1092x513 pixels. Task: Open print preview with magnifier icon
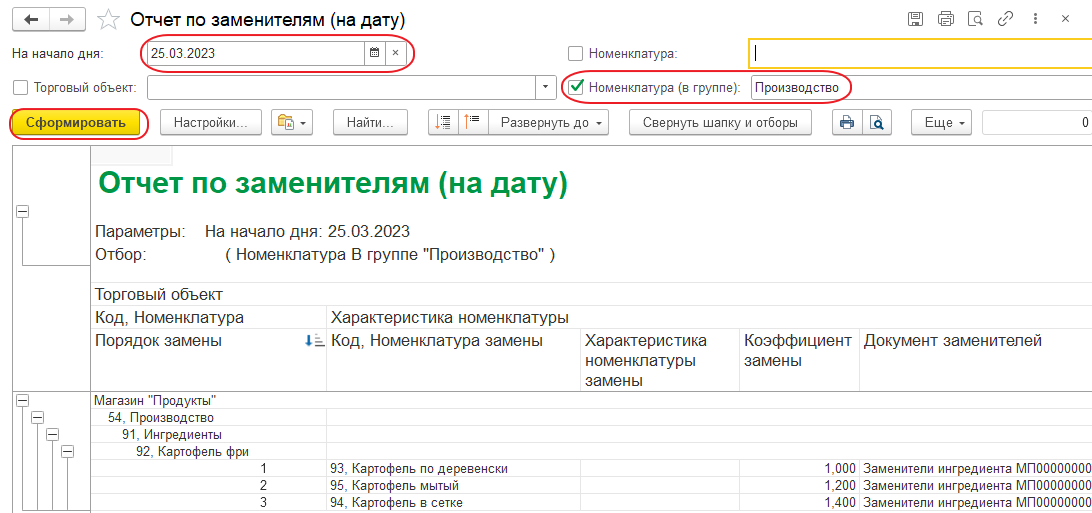(x=875, y=123)
